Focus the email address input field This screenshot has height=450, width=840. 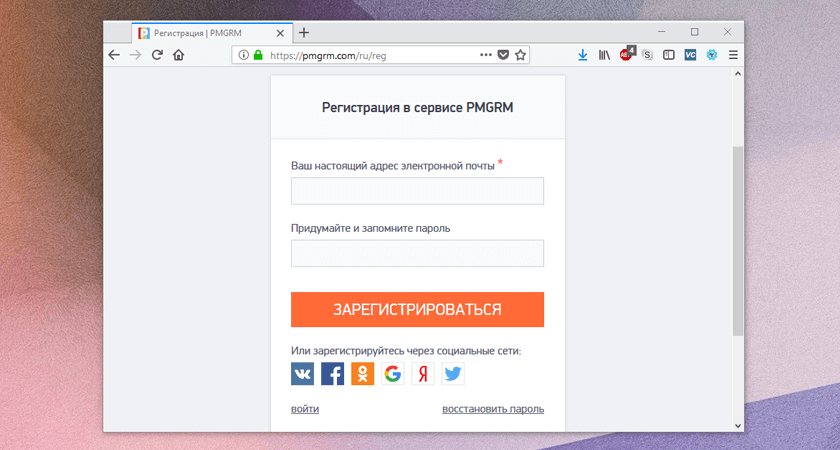point(417,191)
